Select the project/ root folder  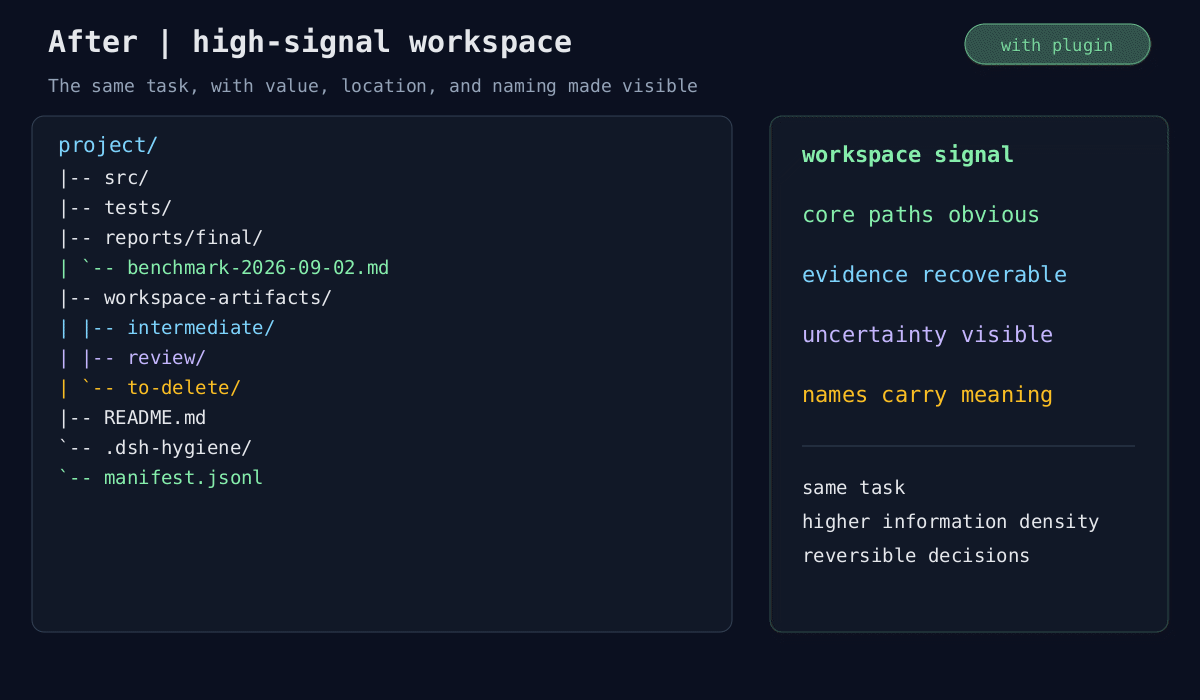click(108, 145)
